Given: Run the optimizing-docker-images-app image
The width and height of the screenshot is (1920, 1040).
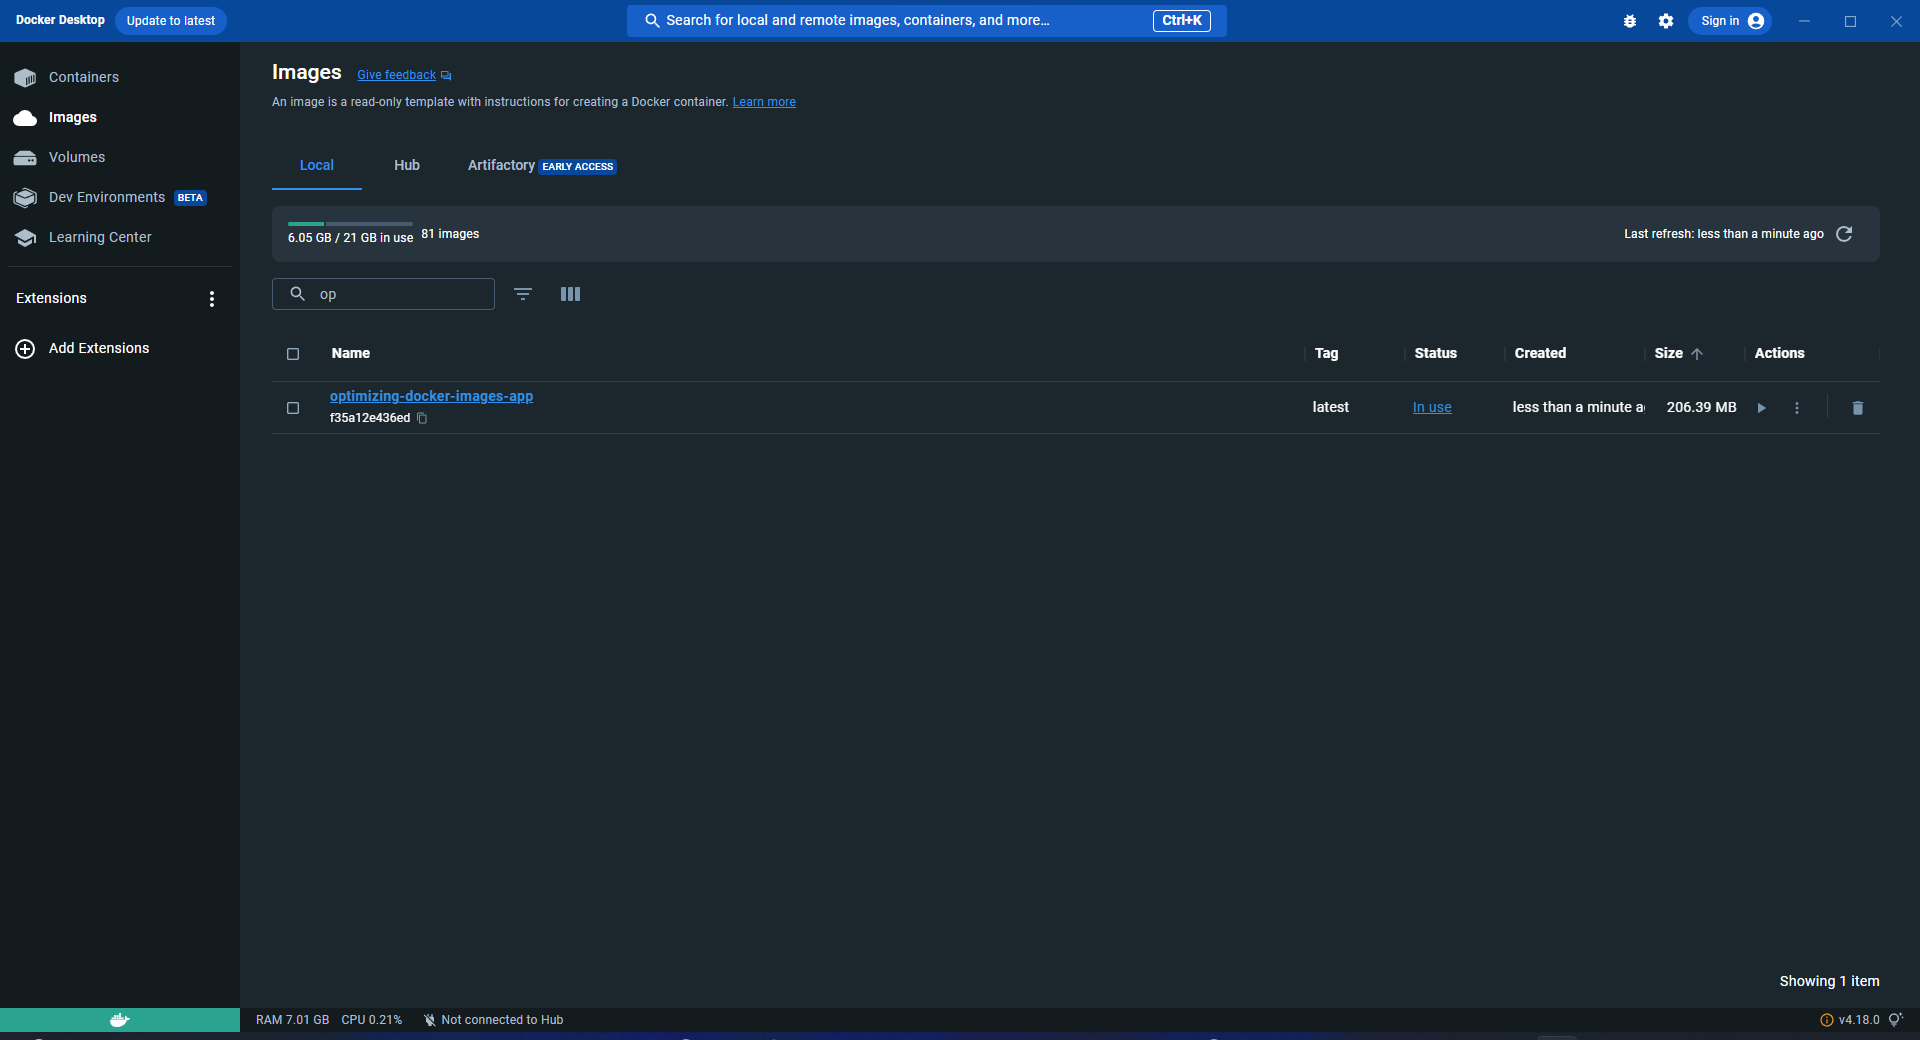Looking at the screenshot, I should (x=1761, y=408).
